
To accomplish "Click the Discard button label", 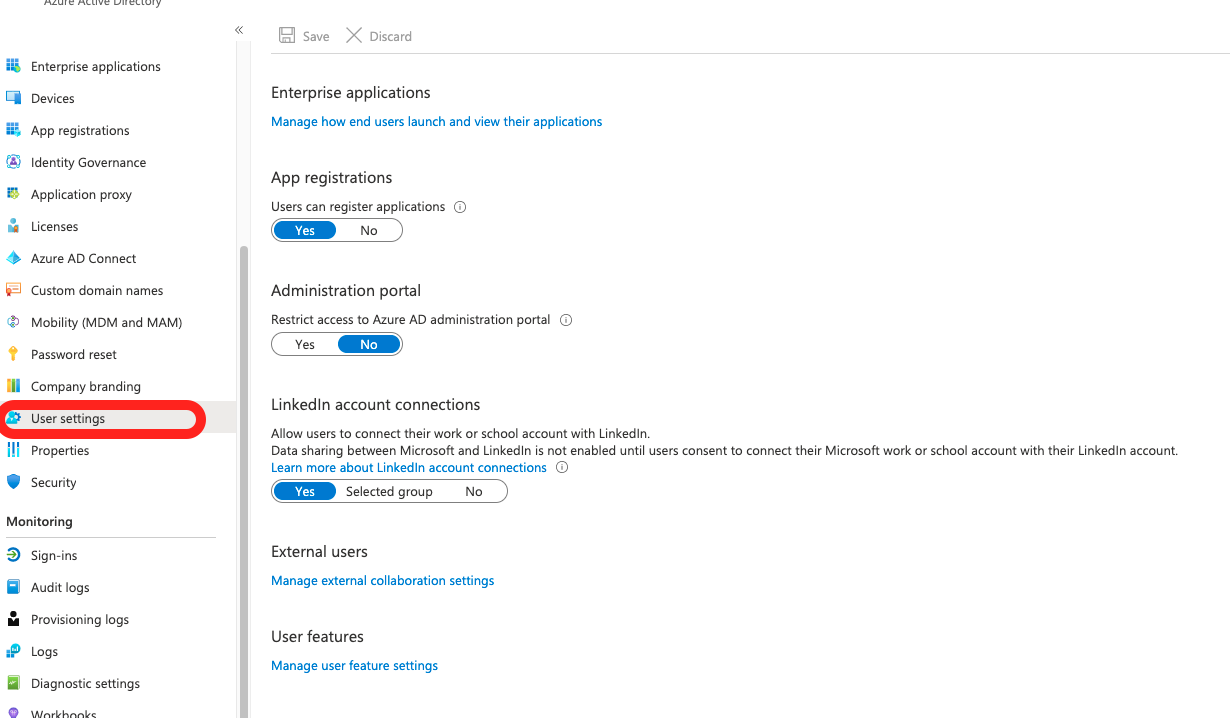I will (x=390, y=36).
